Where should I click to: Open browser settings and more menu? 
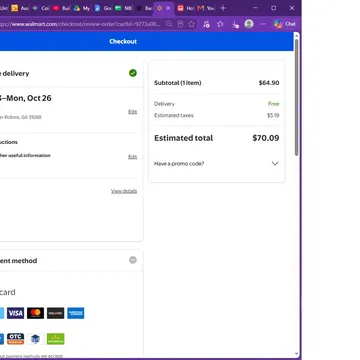click(263, 24)
